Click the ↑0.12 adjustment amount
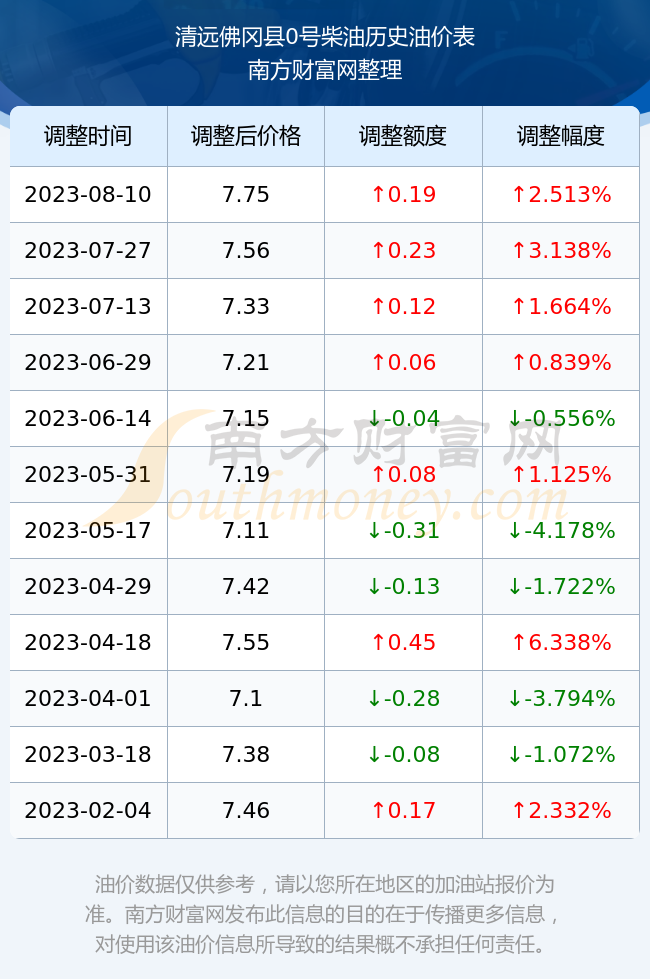650x980 pixels. tap(403, 306)
